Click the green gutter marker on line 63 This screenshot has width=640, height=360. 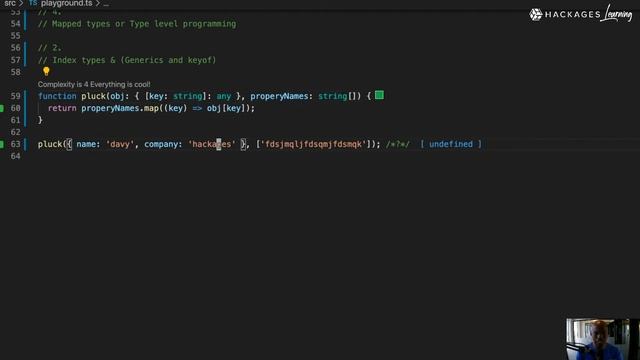[2, 144]
